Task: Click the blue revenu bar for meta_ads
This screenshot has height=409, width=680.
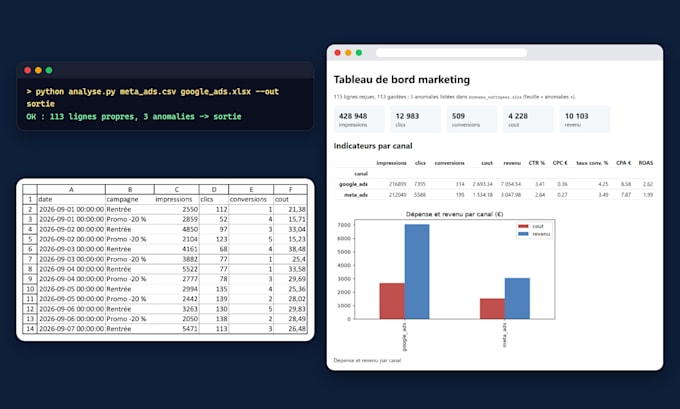Action: (517, 298)
